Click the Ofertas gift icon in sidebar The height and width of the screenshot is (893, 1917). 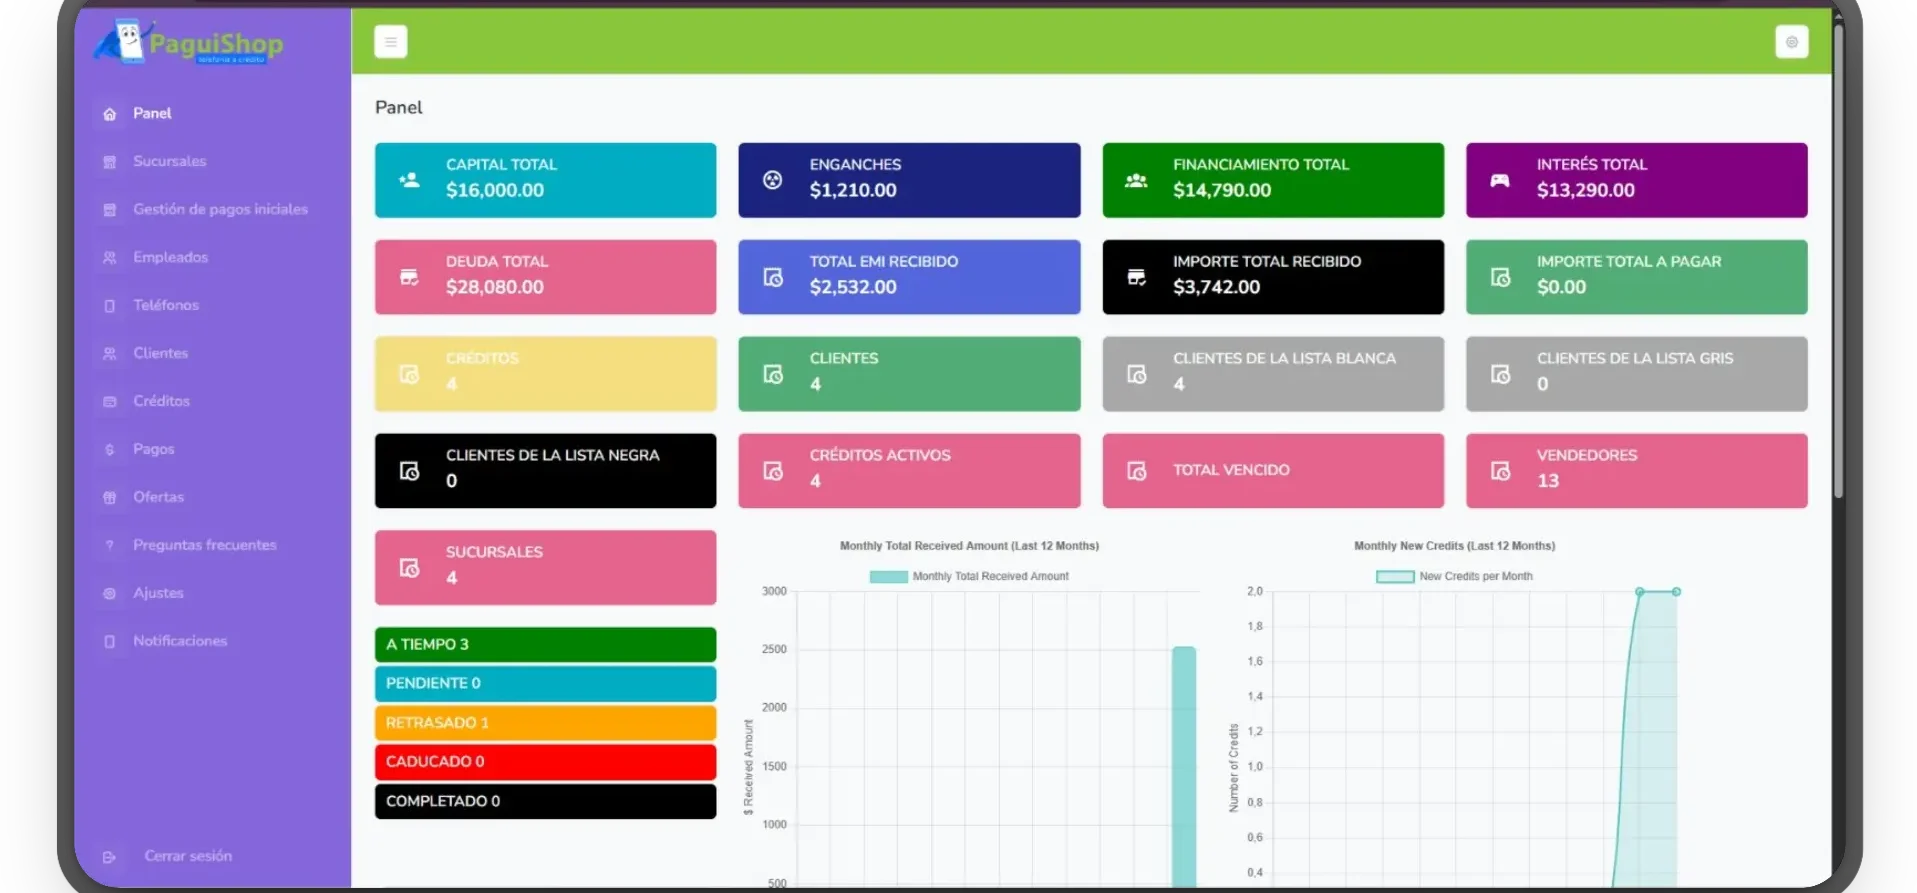point(110,498)
